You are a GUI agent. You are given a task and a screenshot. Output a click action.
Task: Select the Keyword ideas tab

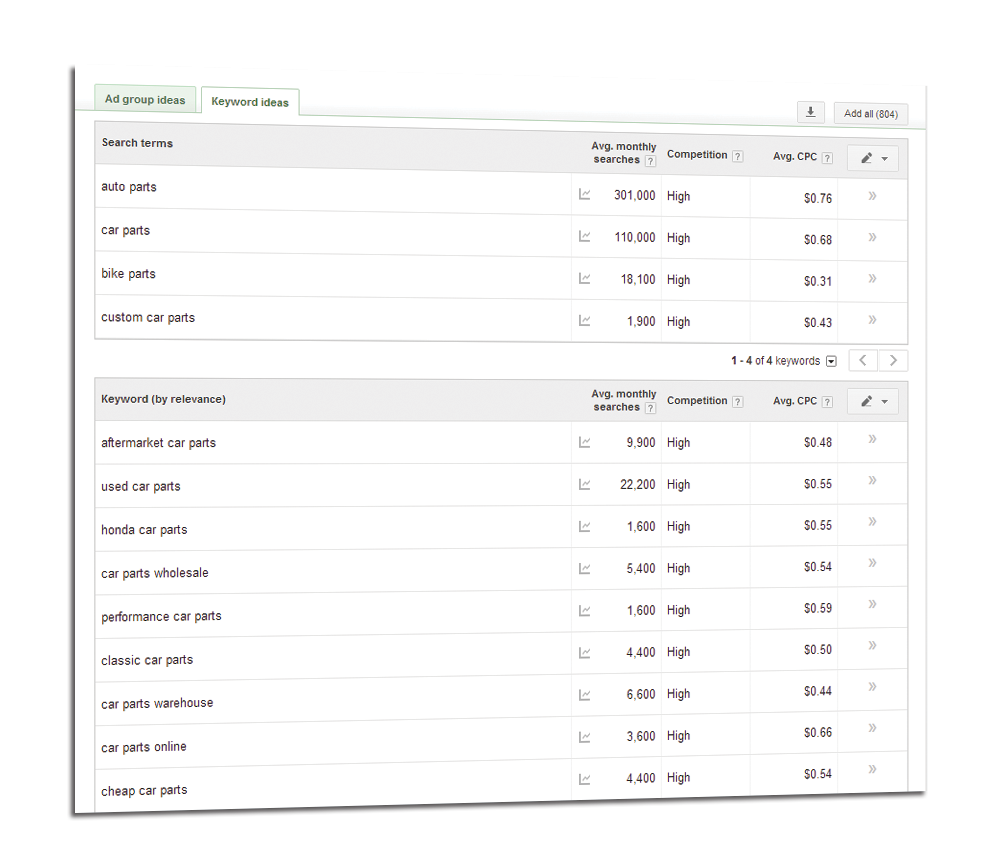[249, 101]
